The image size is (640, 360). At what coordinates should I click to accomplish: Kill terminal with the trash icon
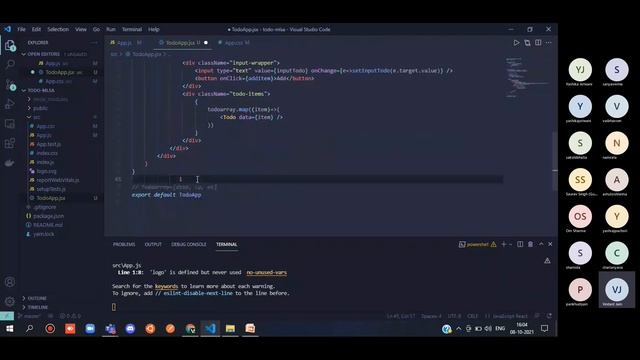[x=530, y=244]
